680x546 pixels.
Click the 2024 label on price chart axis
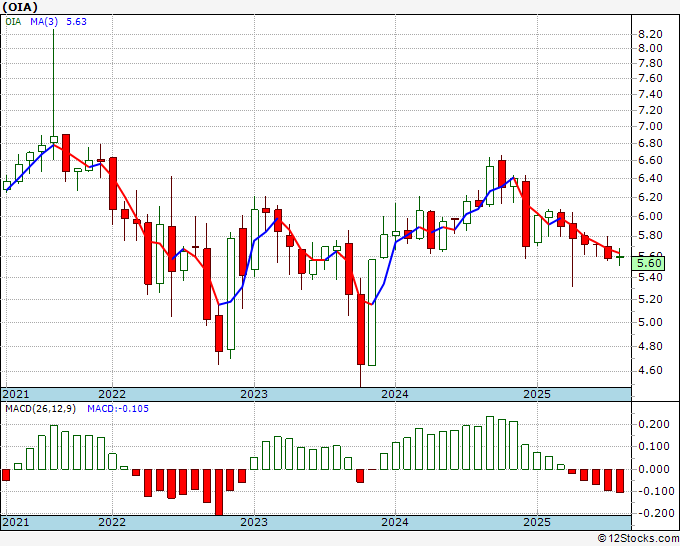pos(395,394)
